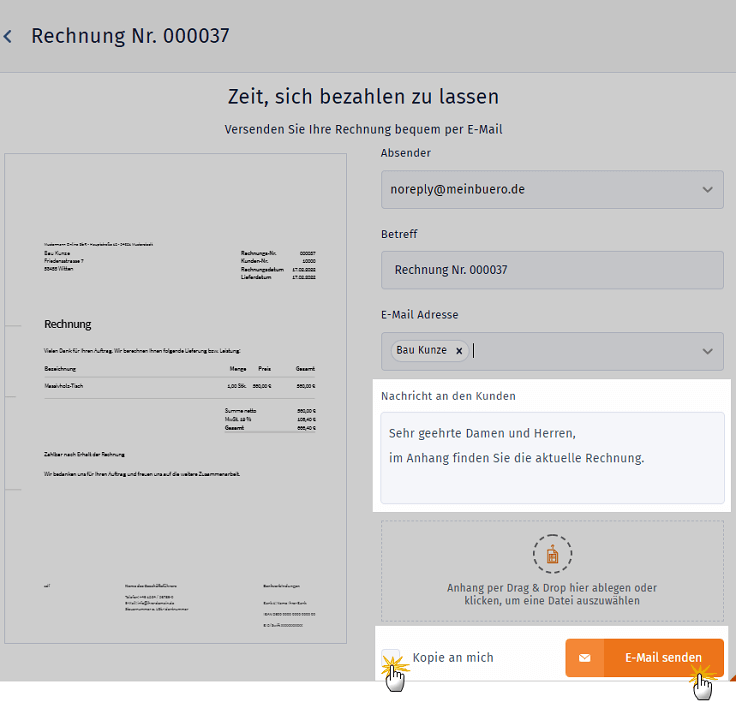Click the Rechnung heading inside the preview
The height and width of the screenshot is (702, 736).
pos(68,324)
